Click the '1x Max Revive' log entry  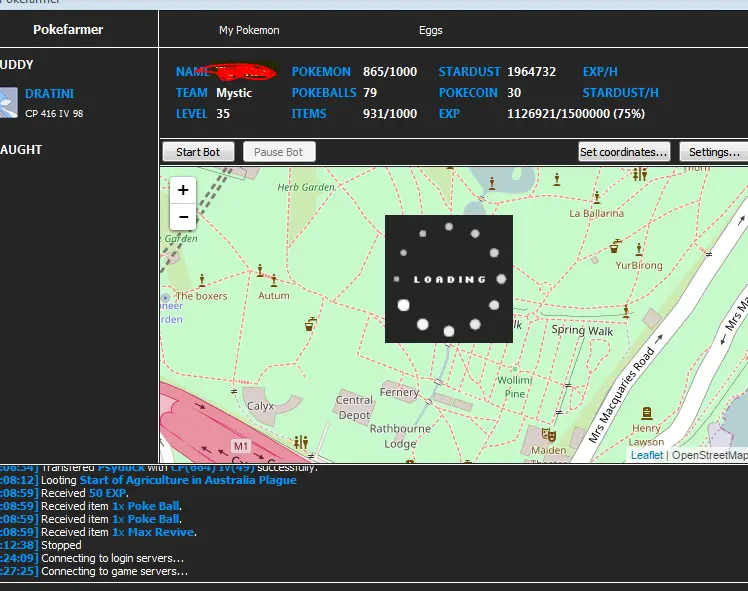153,532
